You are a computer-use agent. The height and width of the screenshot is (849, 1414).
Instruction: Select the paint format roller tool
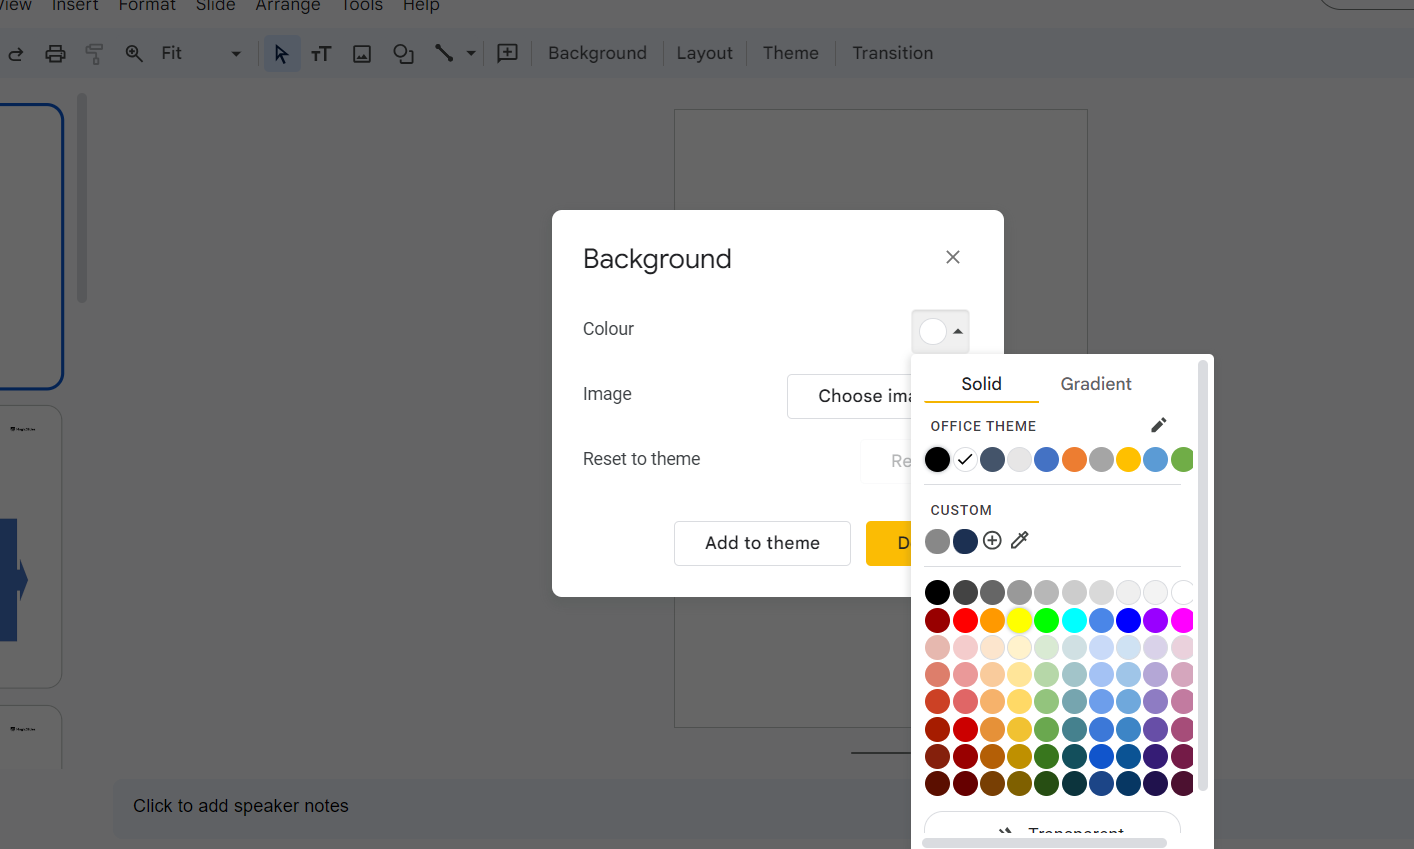[x=95, y=54]
